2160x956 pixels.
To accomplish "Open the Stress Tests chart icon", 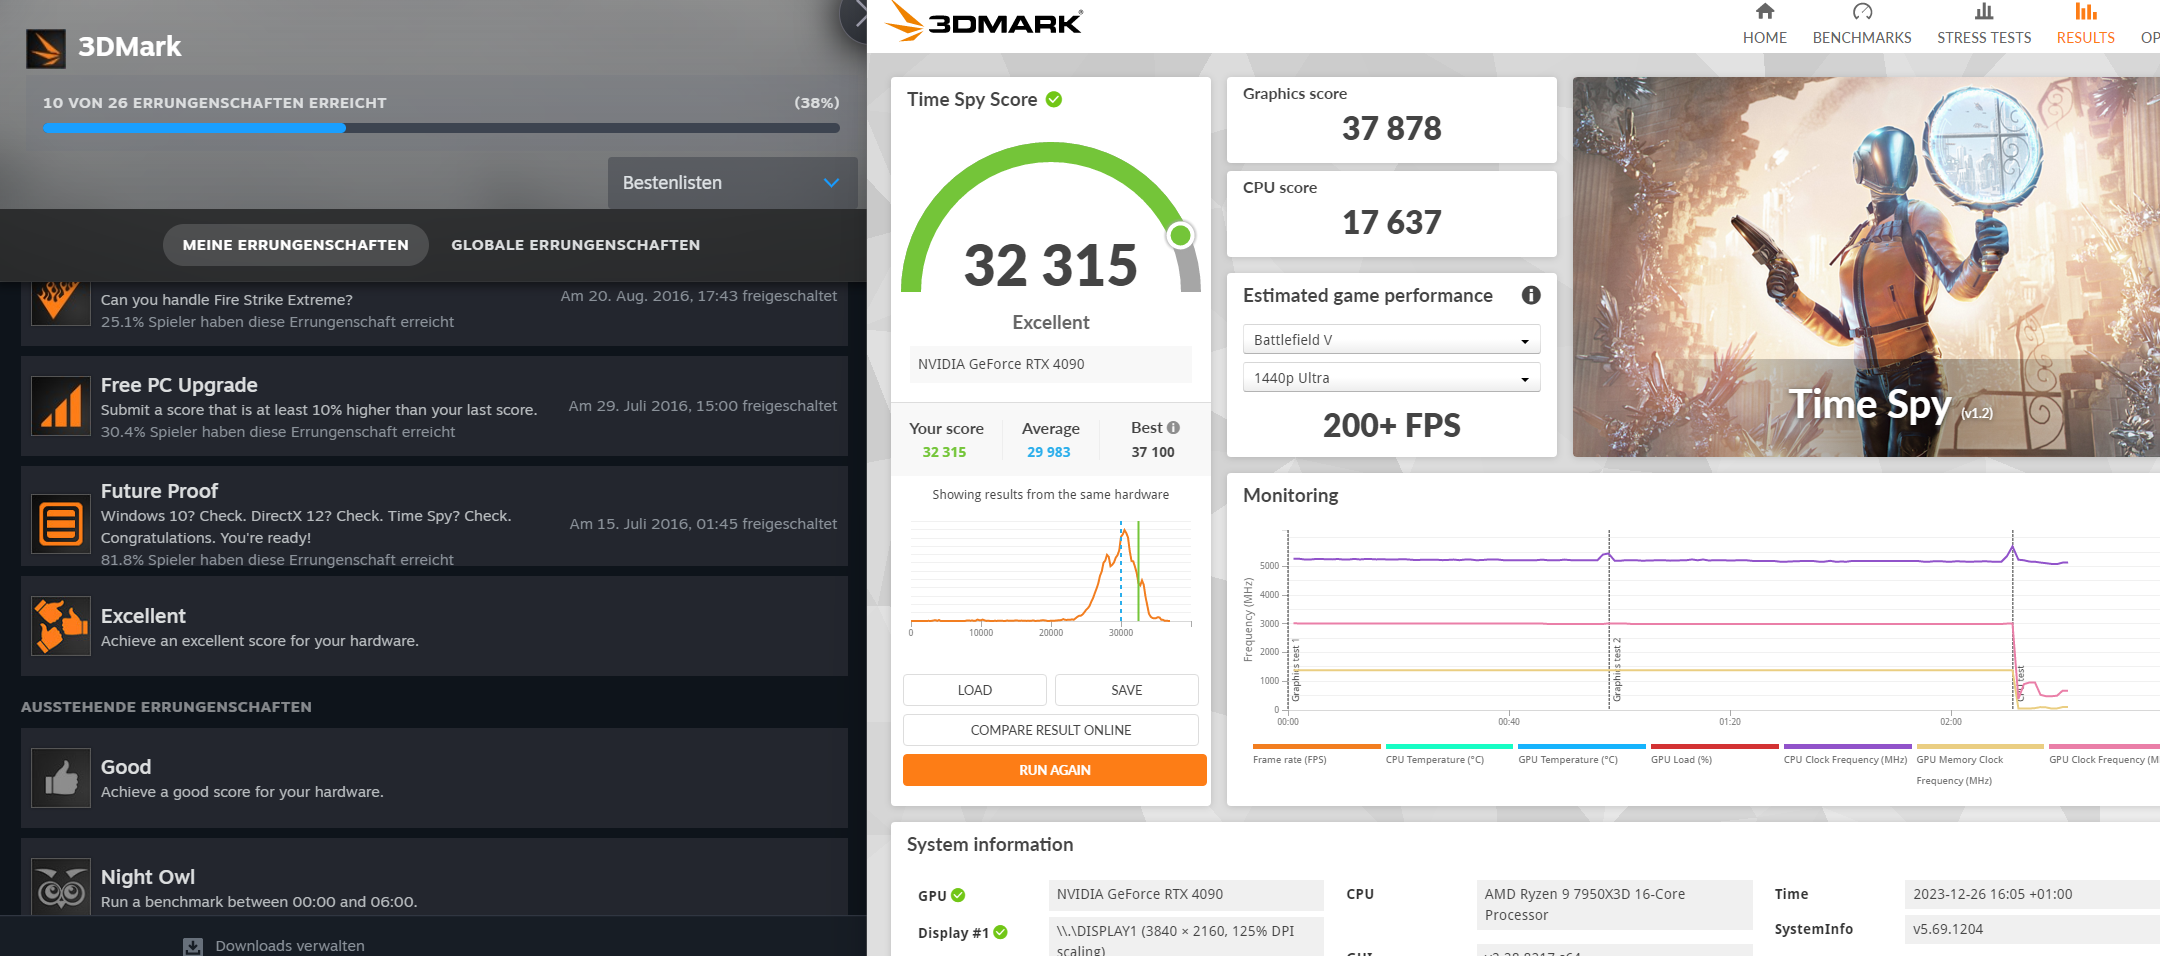I will coord(1984,12).
